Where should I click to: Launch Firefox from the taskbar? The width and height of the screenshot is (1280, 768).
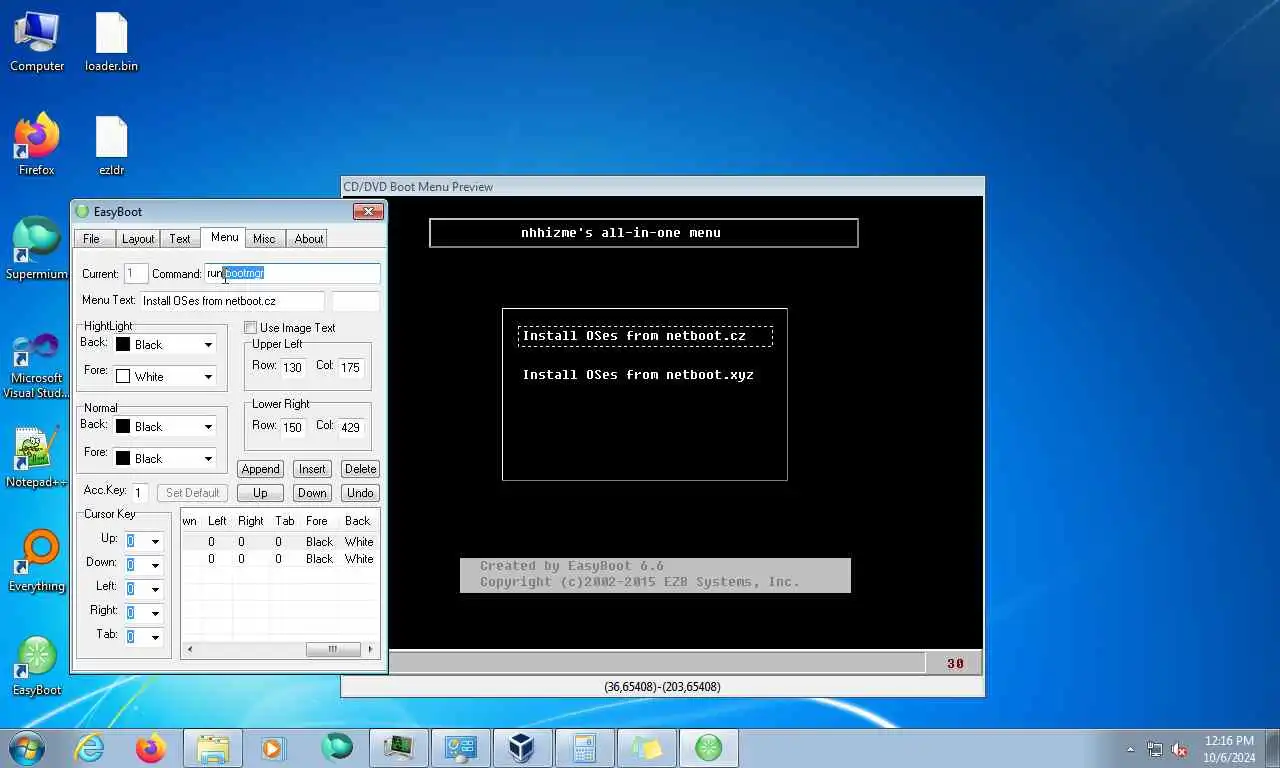(x=151, y=748)
